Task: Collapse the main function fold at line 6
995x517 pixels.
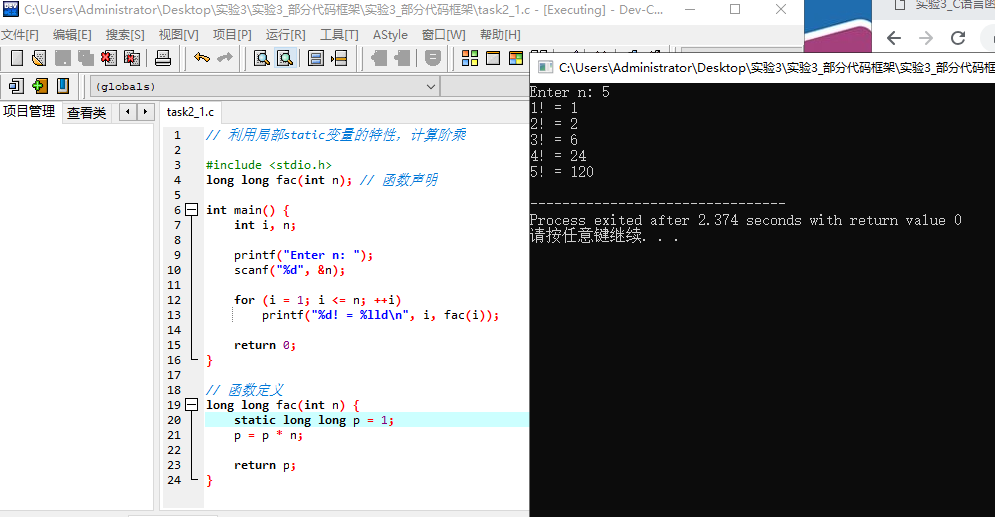Action: click(191, 210)
